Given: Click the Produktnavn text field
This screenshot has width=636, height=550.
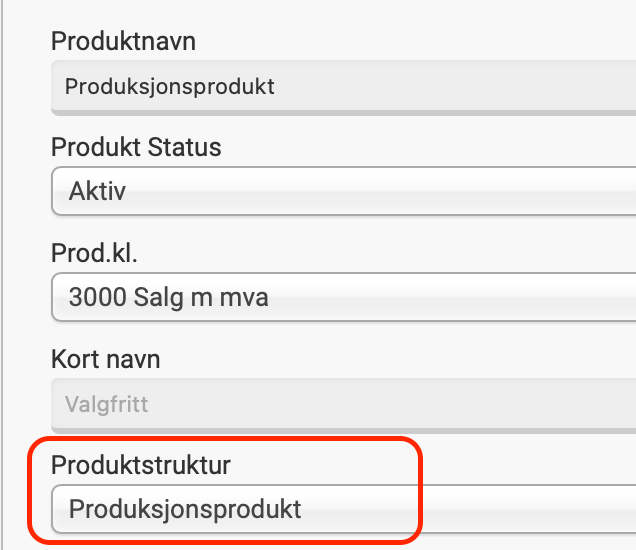Looking at the screenshot, I should tap(340, 86).
